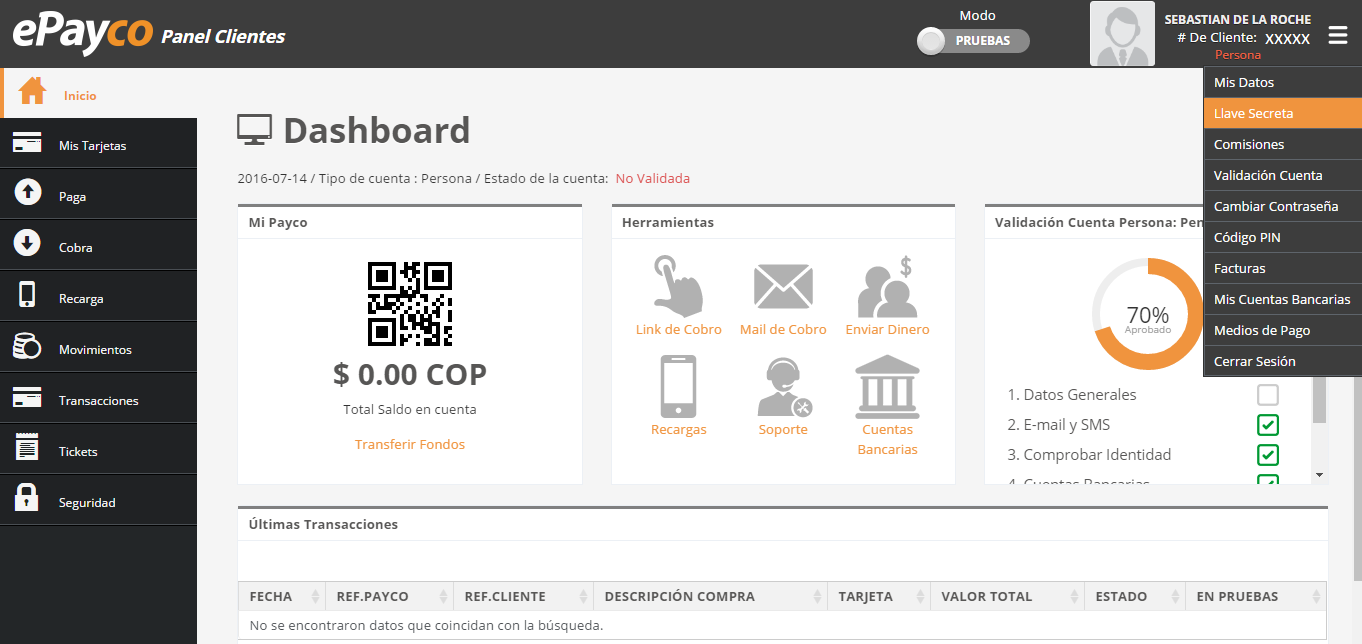Click the Mi Payco QR code
The width and height of the screenshot is (1362, 644).
(410, 304)
